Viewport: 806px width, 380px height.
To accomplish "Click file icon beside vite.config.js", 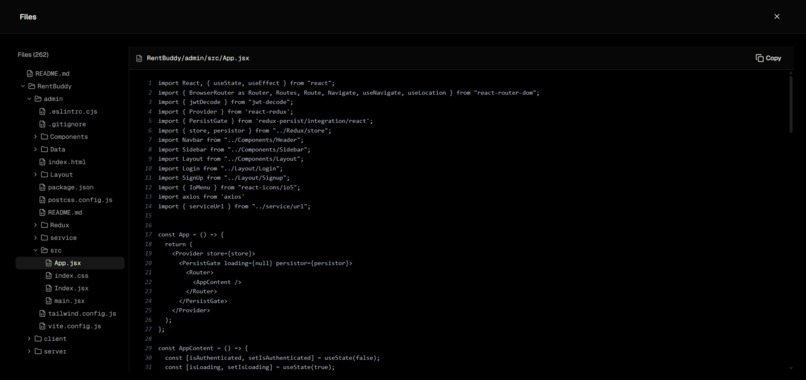I will click(42, 326).
